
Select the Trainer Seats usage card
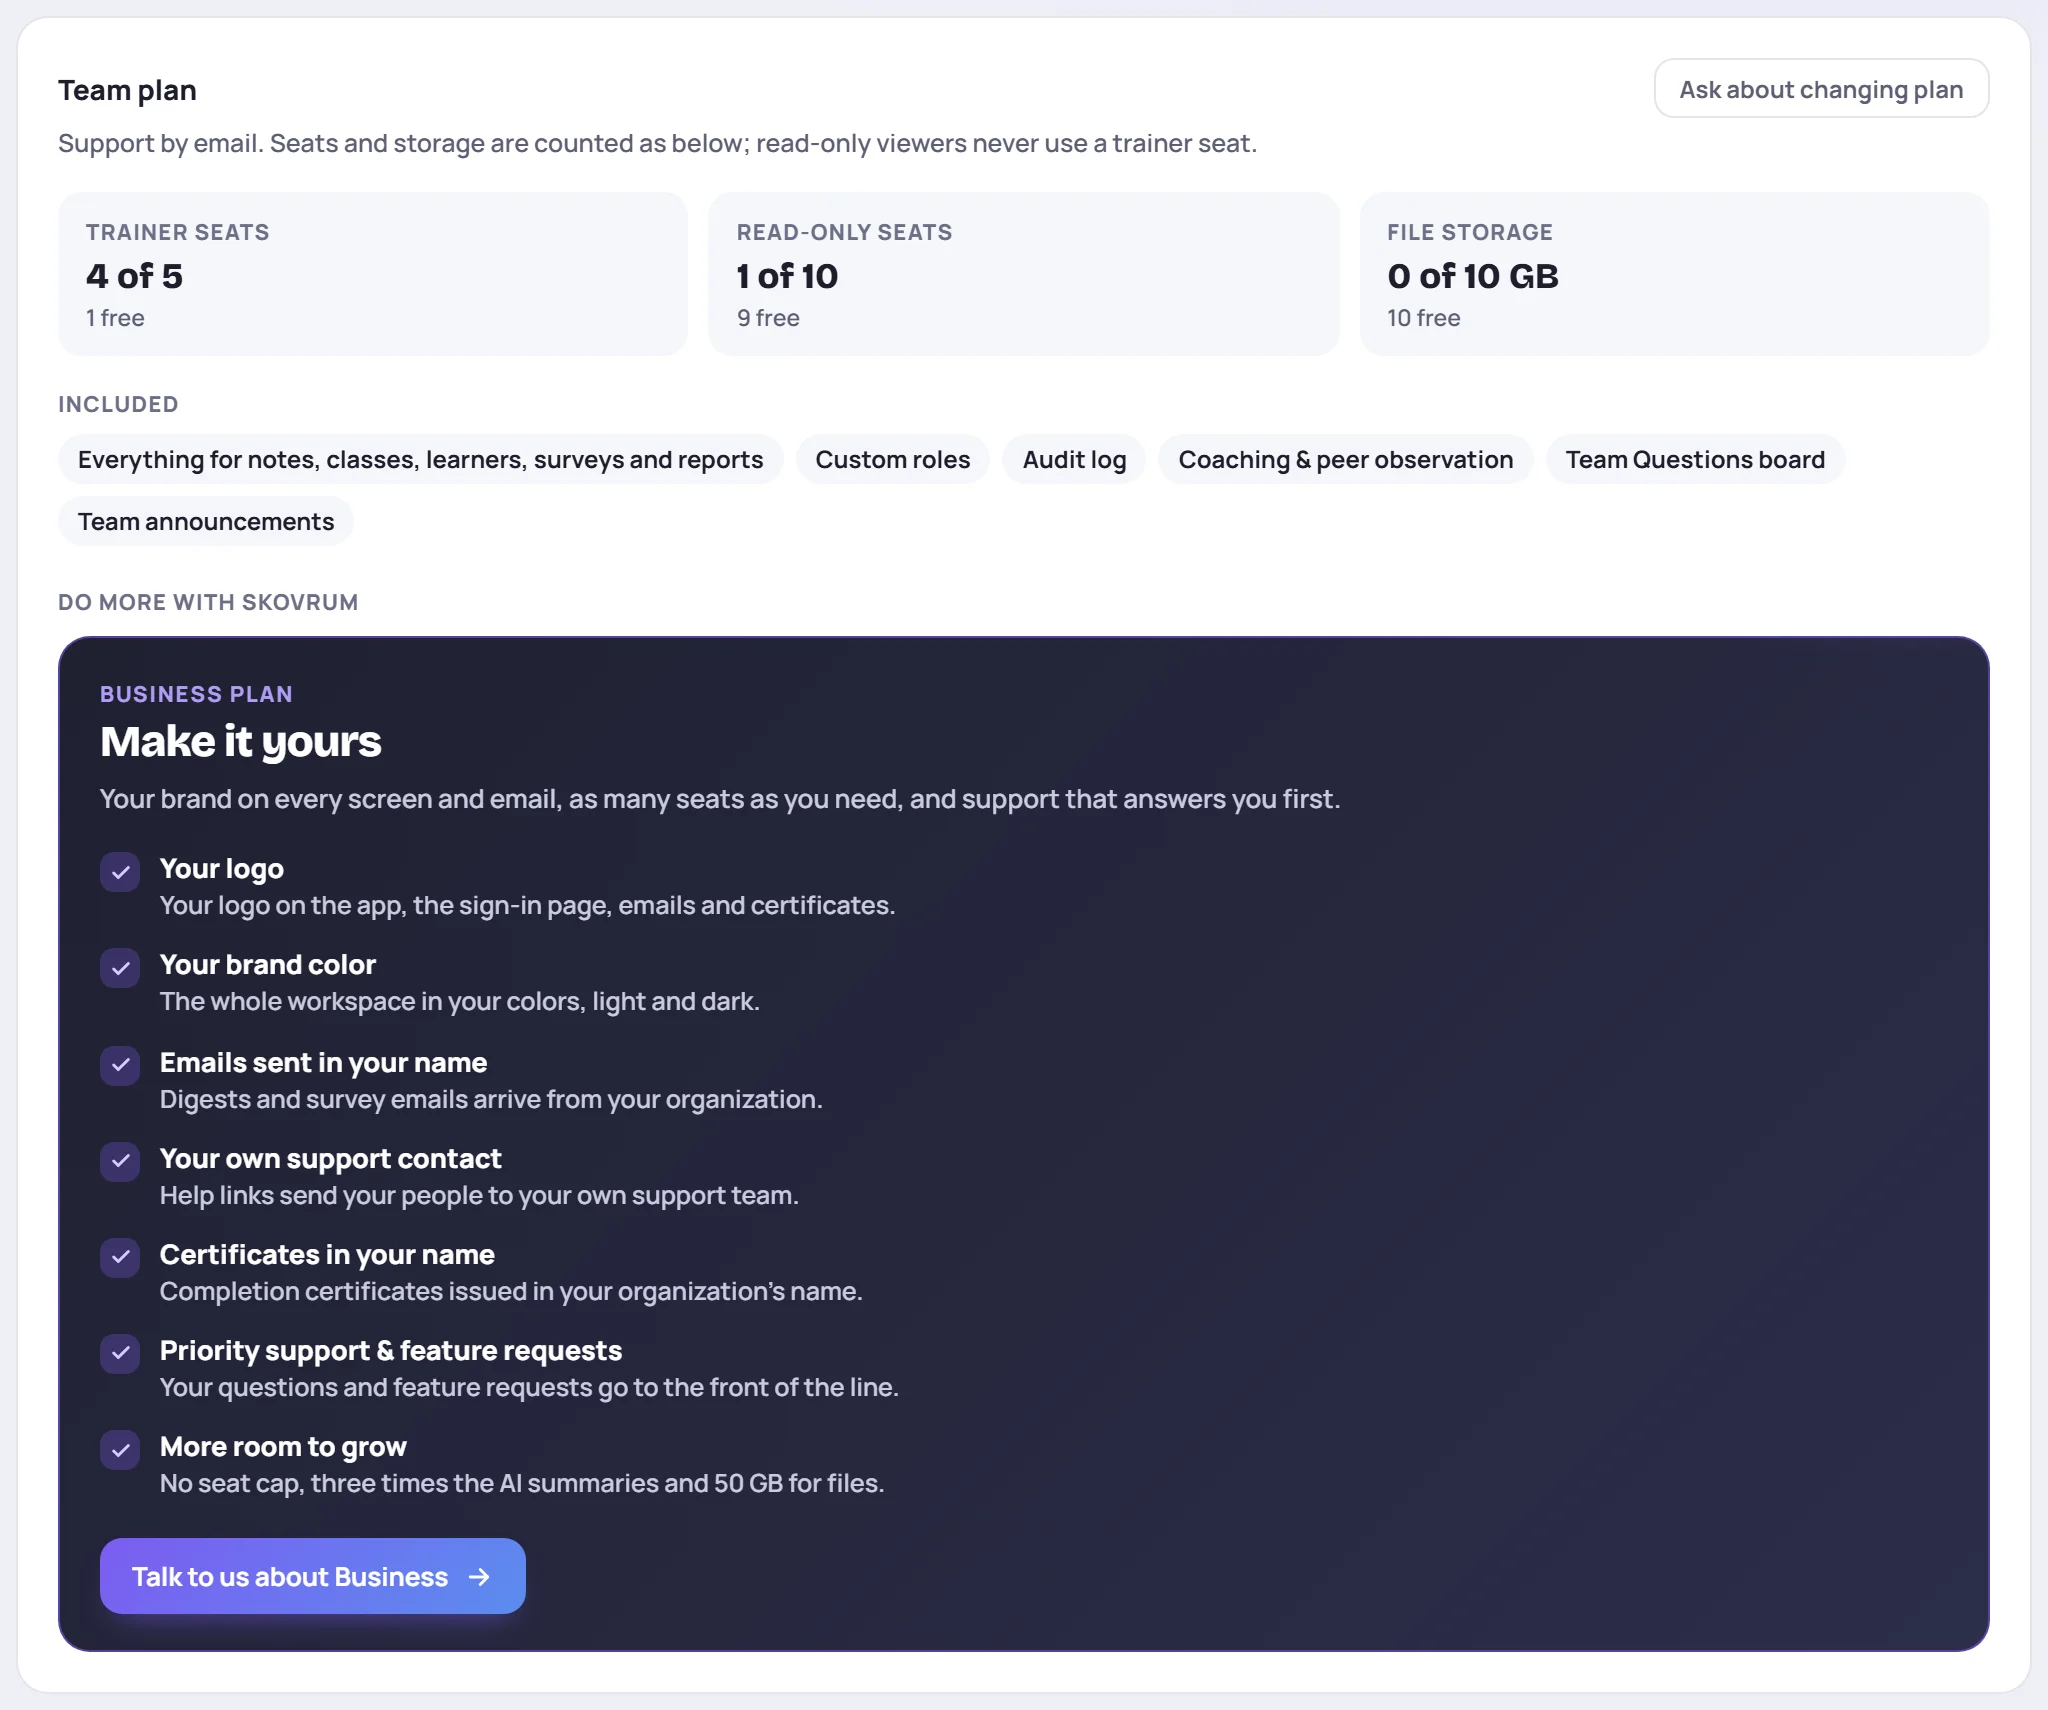click(373, 274)
